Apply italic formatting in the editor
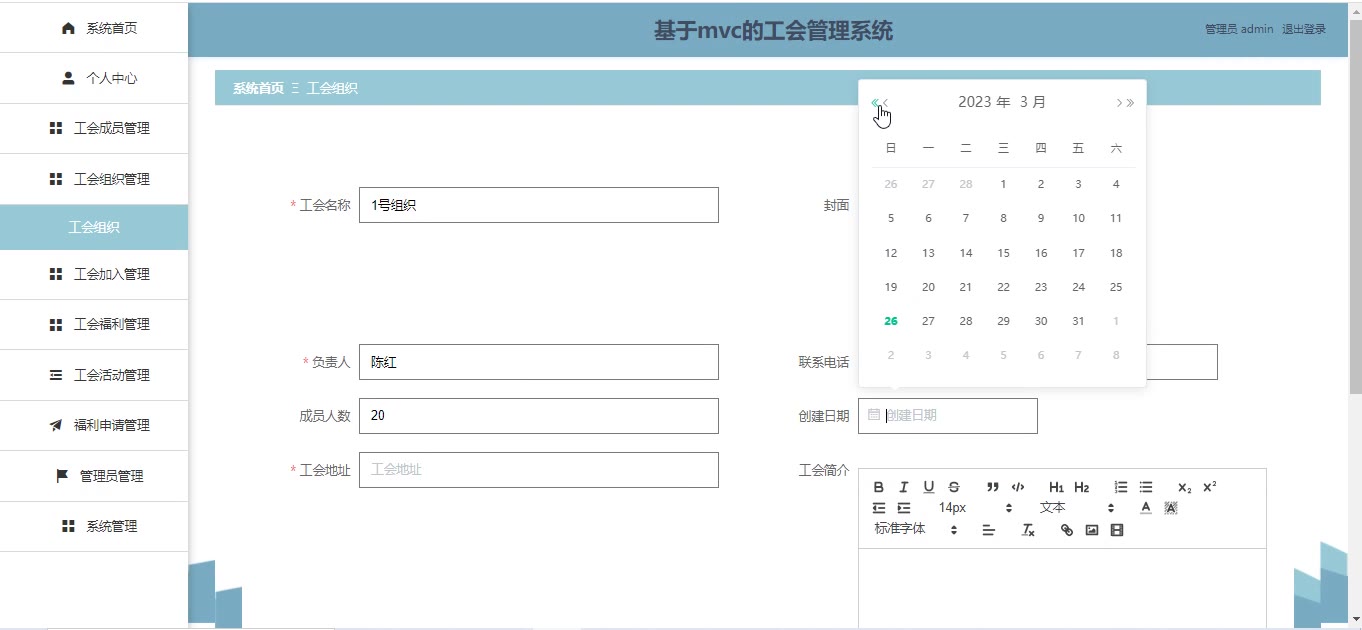Screen dimensions: 1362x630 (904, 487)
